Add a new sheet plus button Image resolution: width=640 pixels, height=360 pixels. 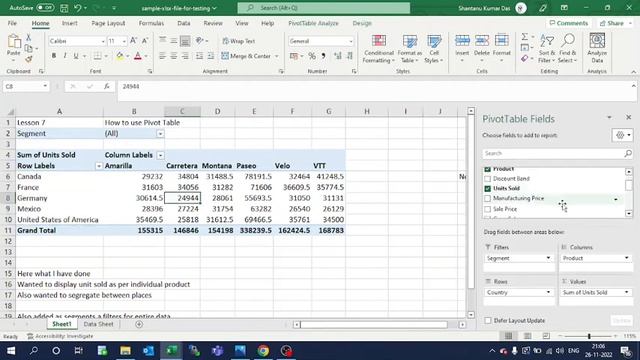tap(139, 324)
